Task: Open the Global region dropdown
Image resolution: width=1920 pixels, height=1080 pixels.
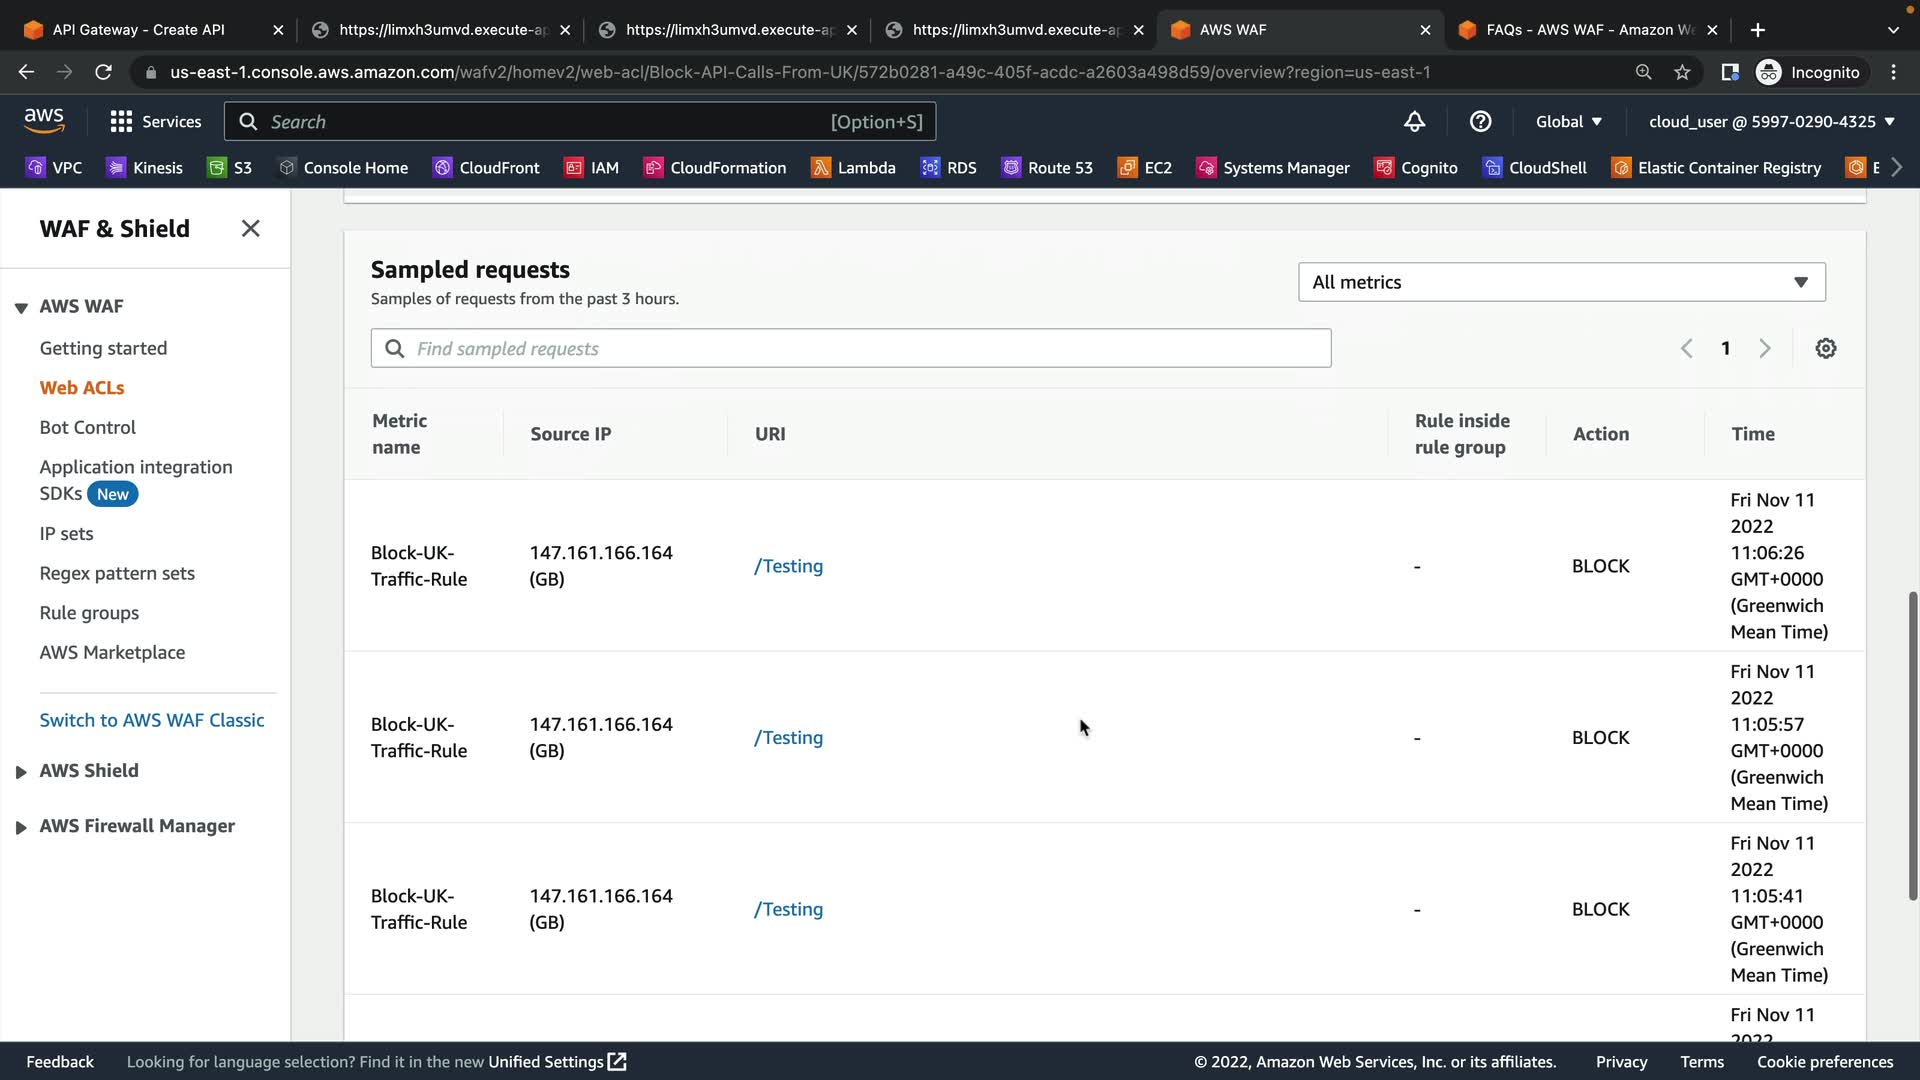Action: coord(1568,122)
